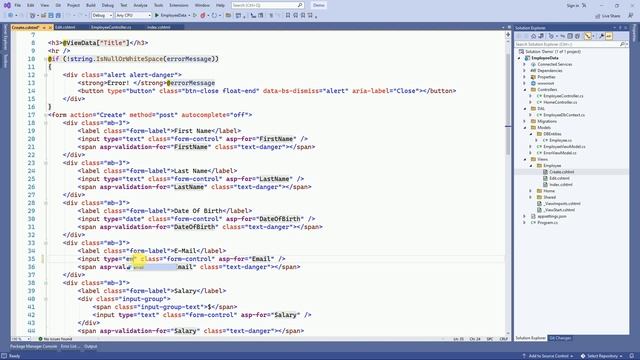
Task: Click Solution Explorer Show All Files icon
Action: point(577,36)
